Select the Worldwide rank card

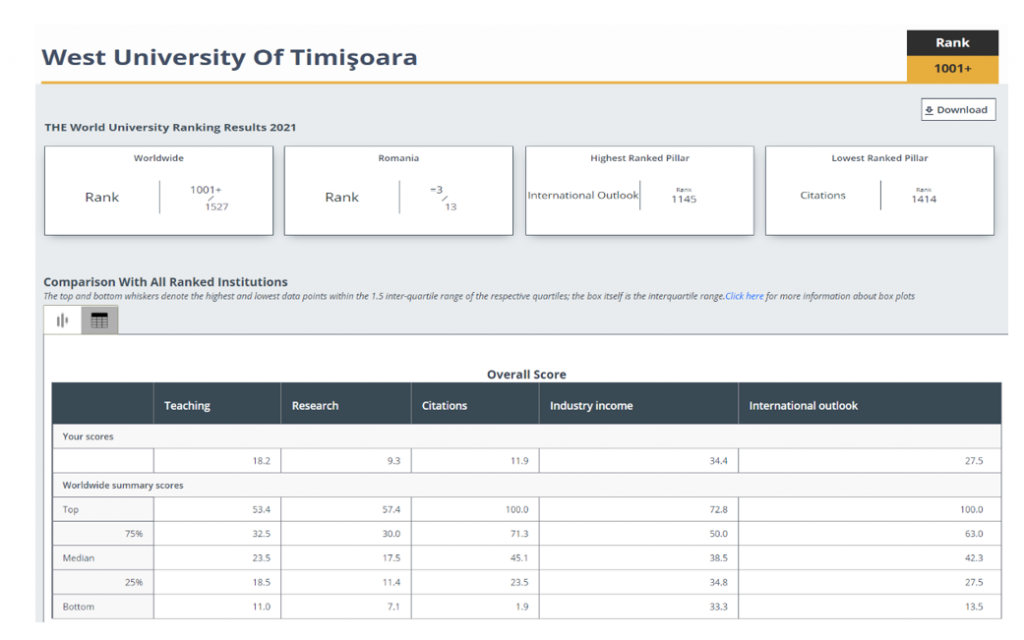pos(159,191)
